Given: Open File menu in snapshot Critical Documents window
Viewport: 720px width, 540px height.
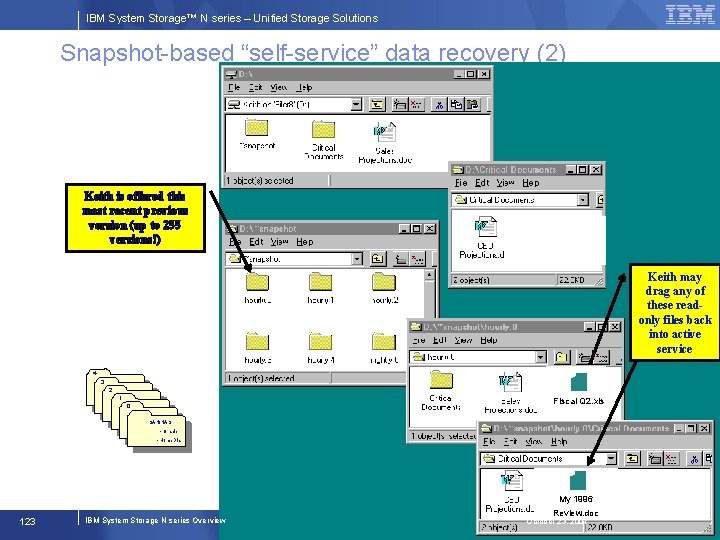Looking at the screenshot, I should click(489, 441).
